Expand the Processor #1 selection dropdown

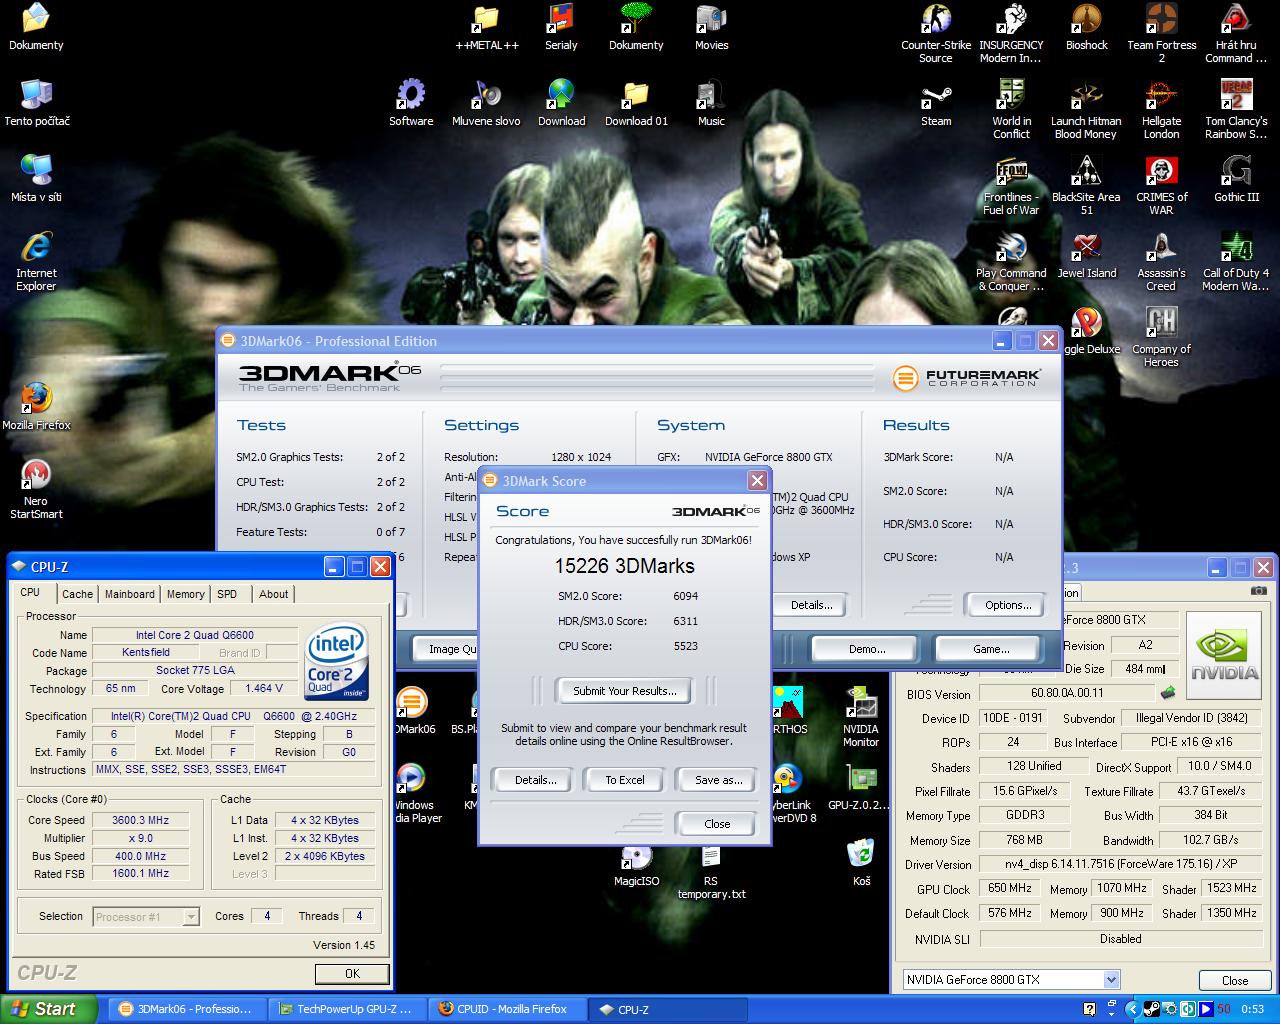tap(192, 916)
